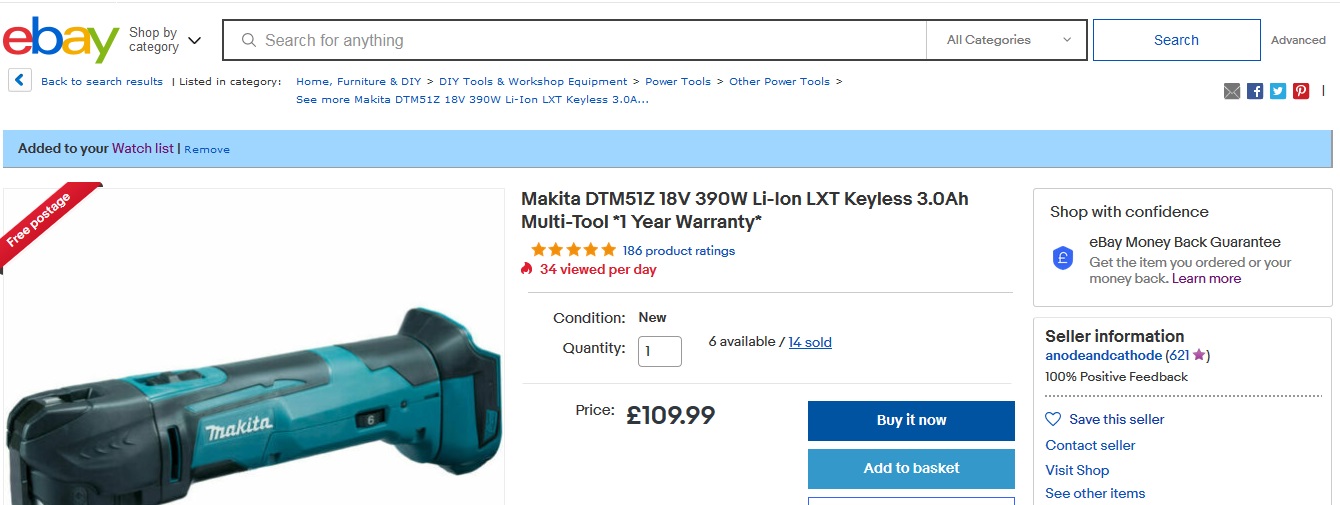1340x505 pixels.
Task: Remove the item from the Watch list
Action: 207,149
